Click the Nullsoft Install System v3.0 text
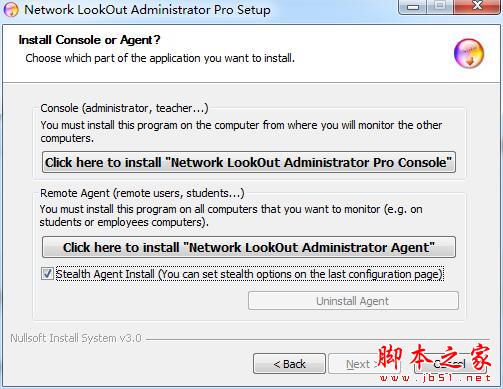Screen dimensions: 503x389 pos(76,338)
